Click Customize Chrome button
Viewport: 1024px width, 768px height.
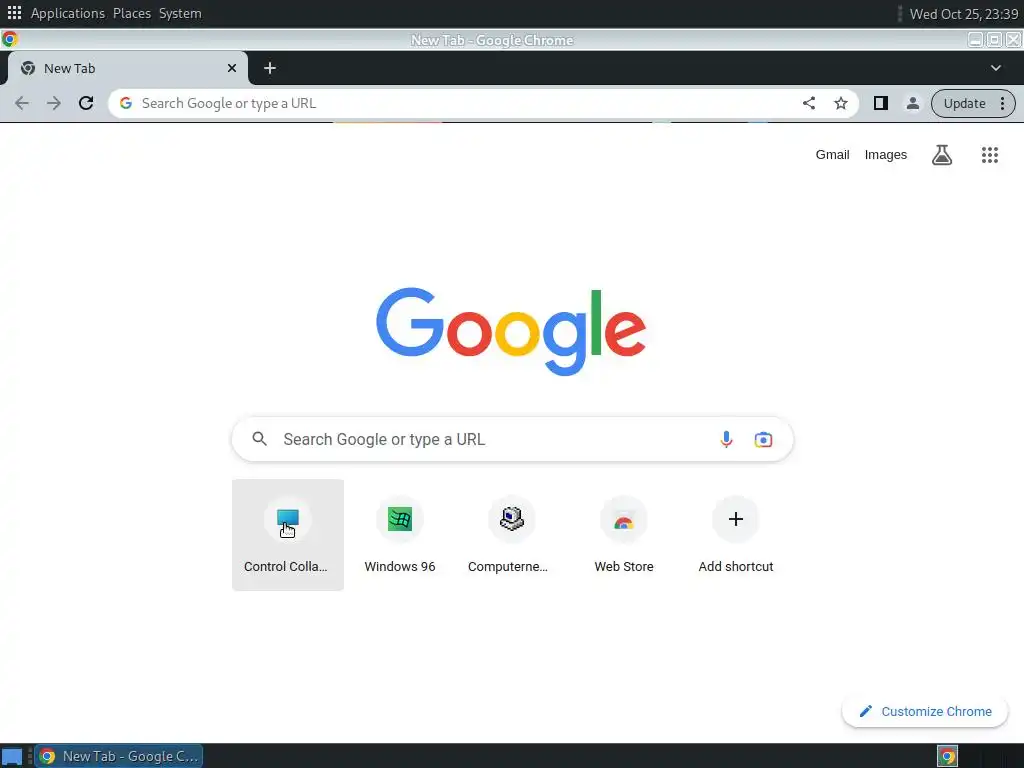[925, 711]
